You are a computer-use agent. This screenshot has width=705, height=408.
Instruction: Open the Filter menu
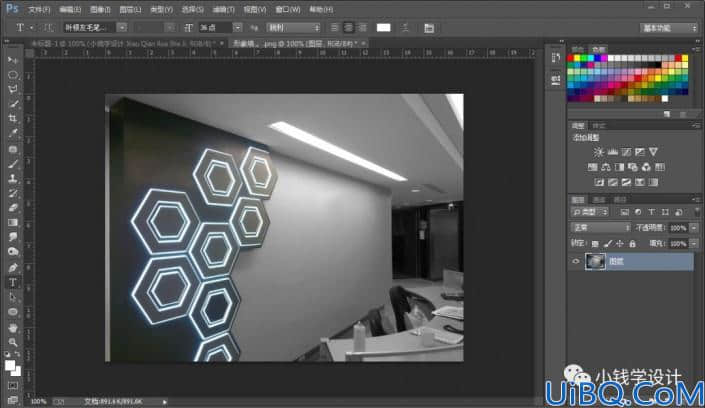pos(223,9)
